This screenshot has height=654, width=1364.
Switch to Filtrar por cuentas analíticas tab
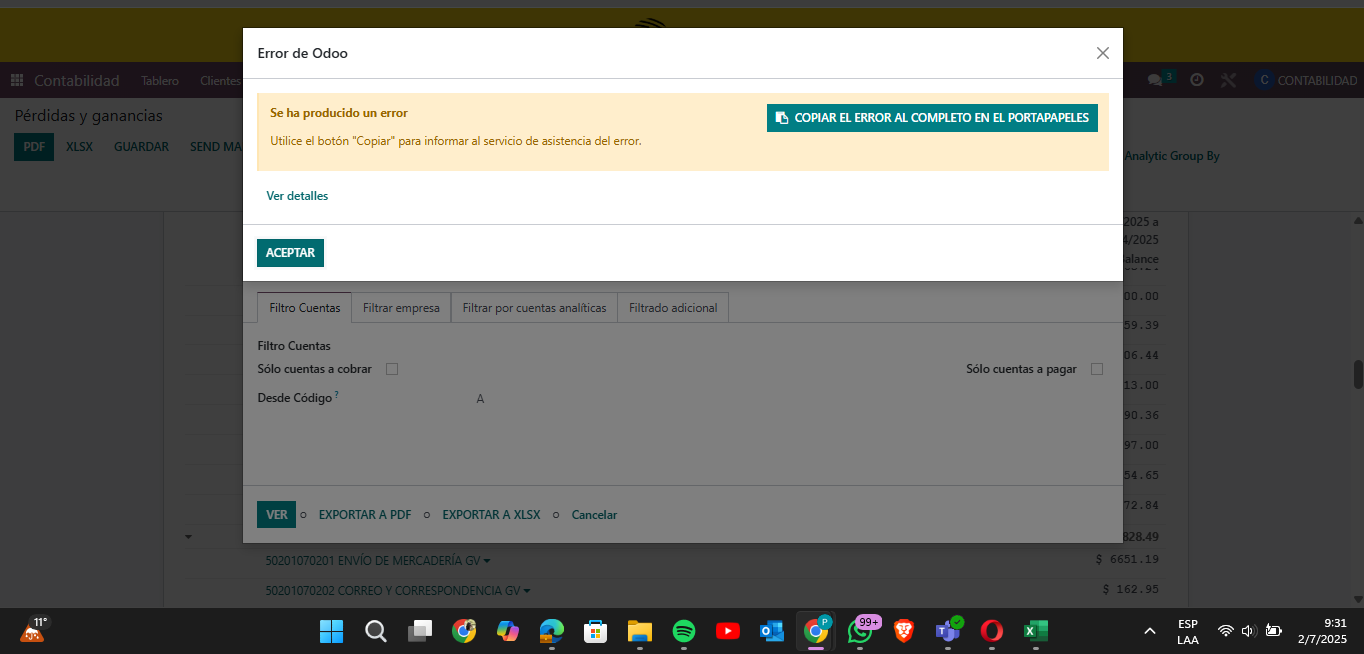[x=534, y=308]
